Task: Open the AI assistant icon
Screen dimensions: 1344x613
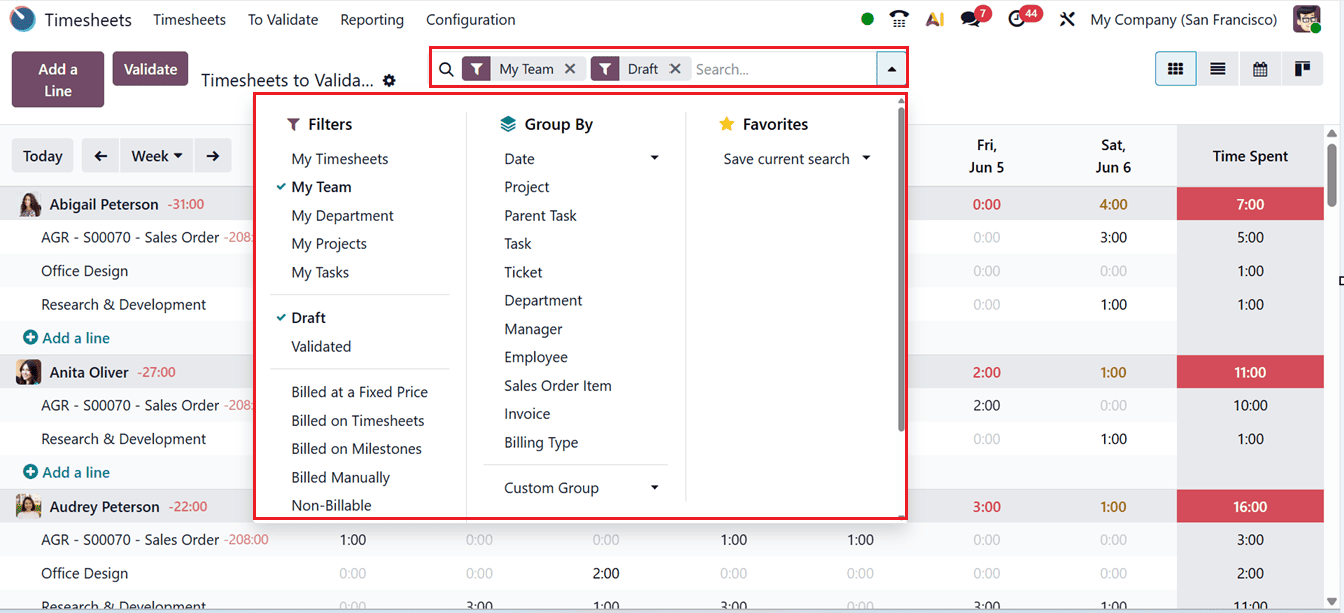Action: point(935,19)
